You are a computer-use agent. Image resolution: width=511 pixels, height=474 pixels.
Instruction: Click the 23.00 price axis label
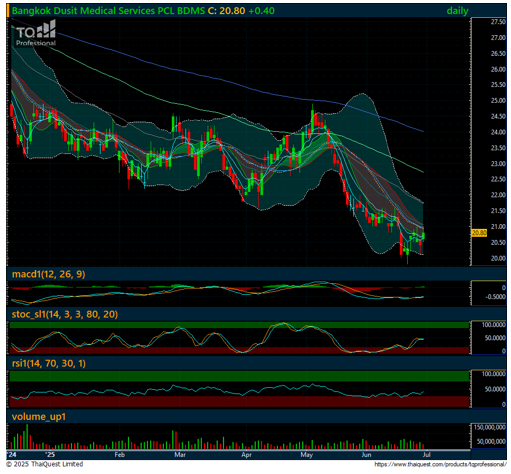click(498, 164)
